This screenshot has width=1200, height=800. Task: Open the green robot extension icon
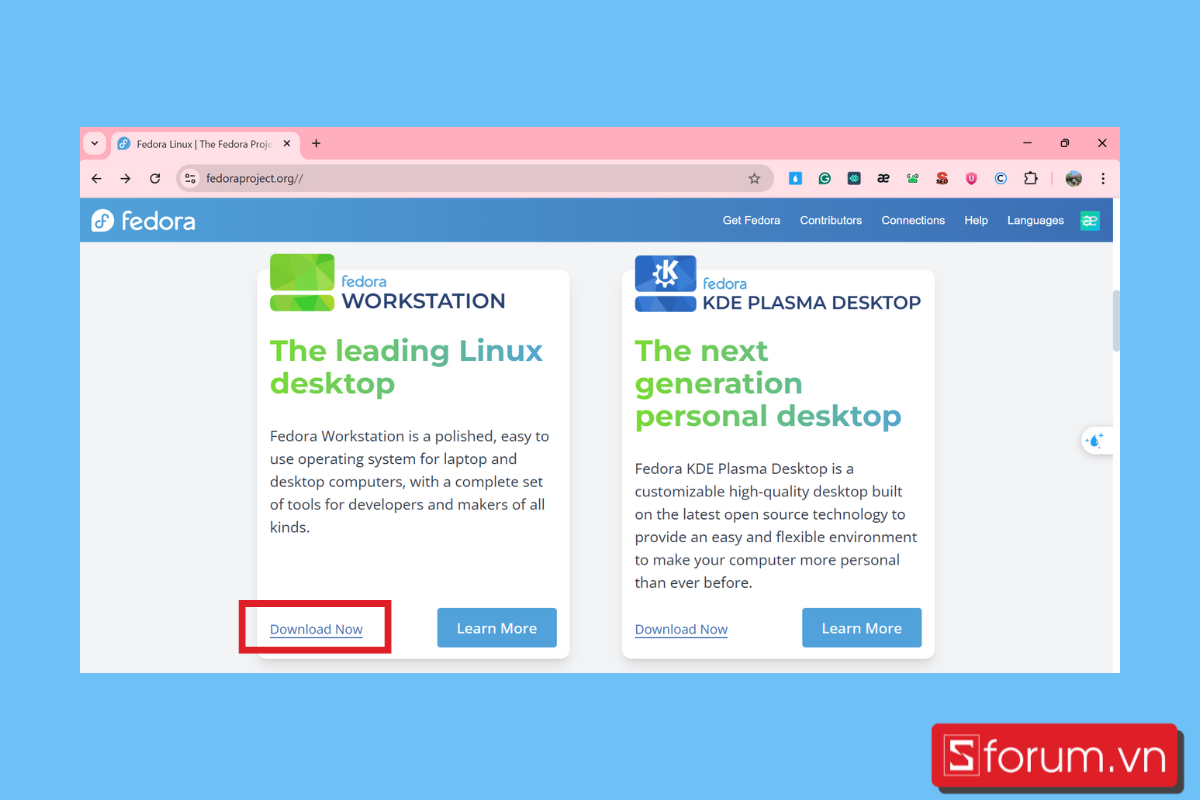click(x=913, y=179)
